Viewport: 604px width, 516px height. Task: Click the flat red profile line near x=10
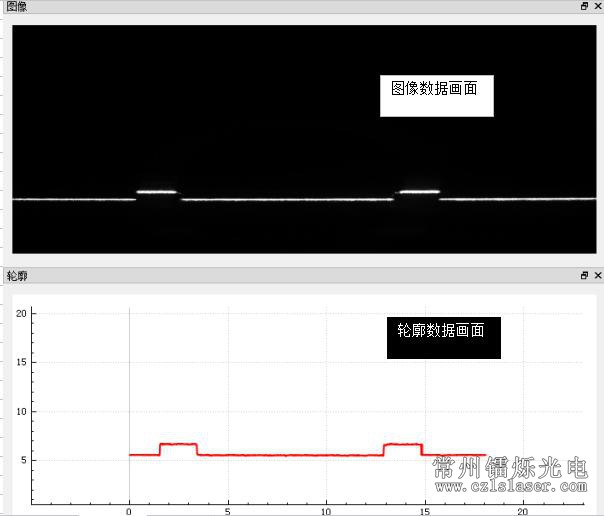point(326,455)
